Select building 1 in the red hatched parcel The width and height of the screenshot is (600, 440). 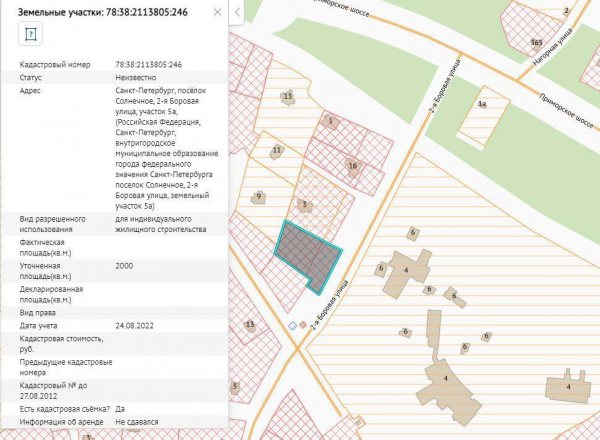[329, 121]
